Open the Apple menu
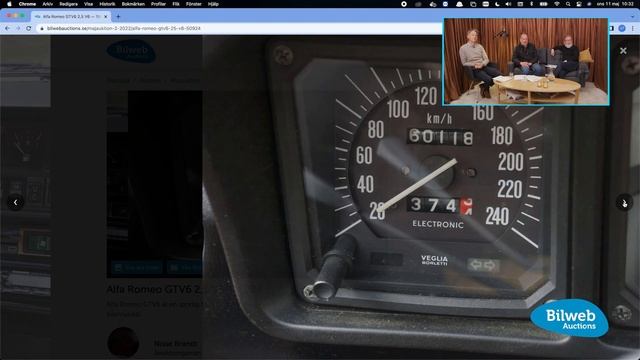The width and height of the screenshot is (640, 360). click(x=9, y=4)
